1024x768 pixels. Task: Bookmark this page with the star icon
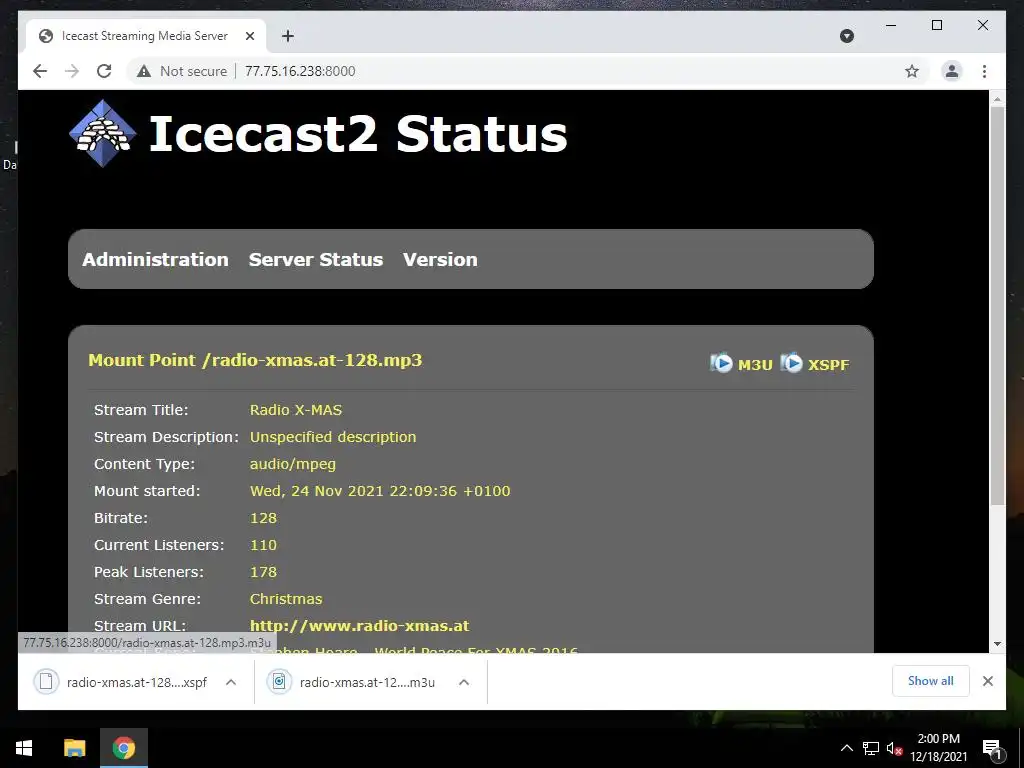[x=912, y=71]
